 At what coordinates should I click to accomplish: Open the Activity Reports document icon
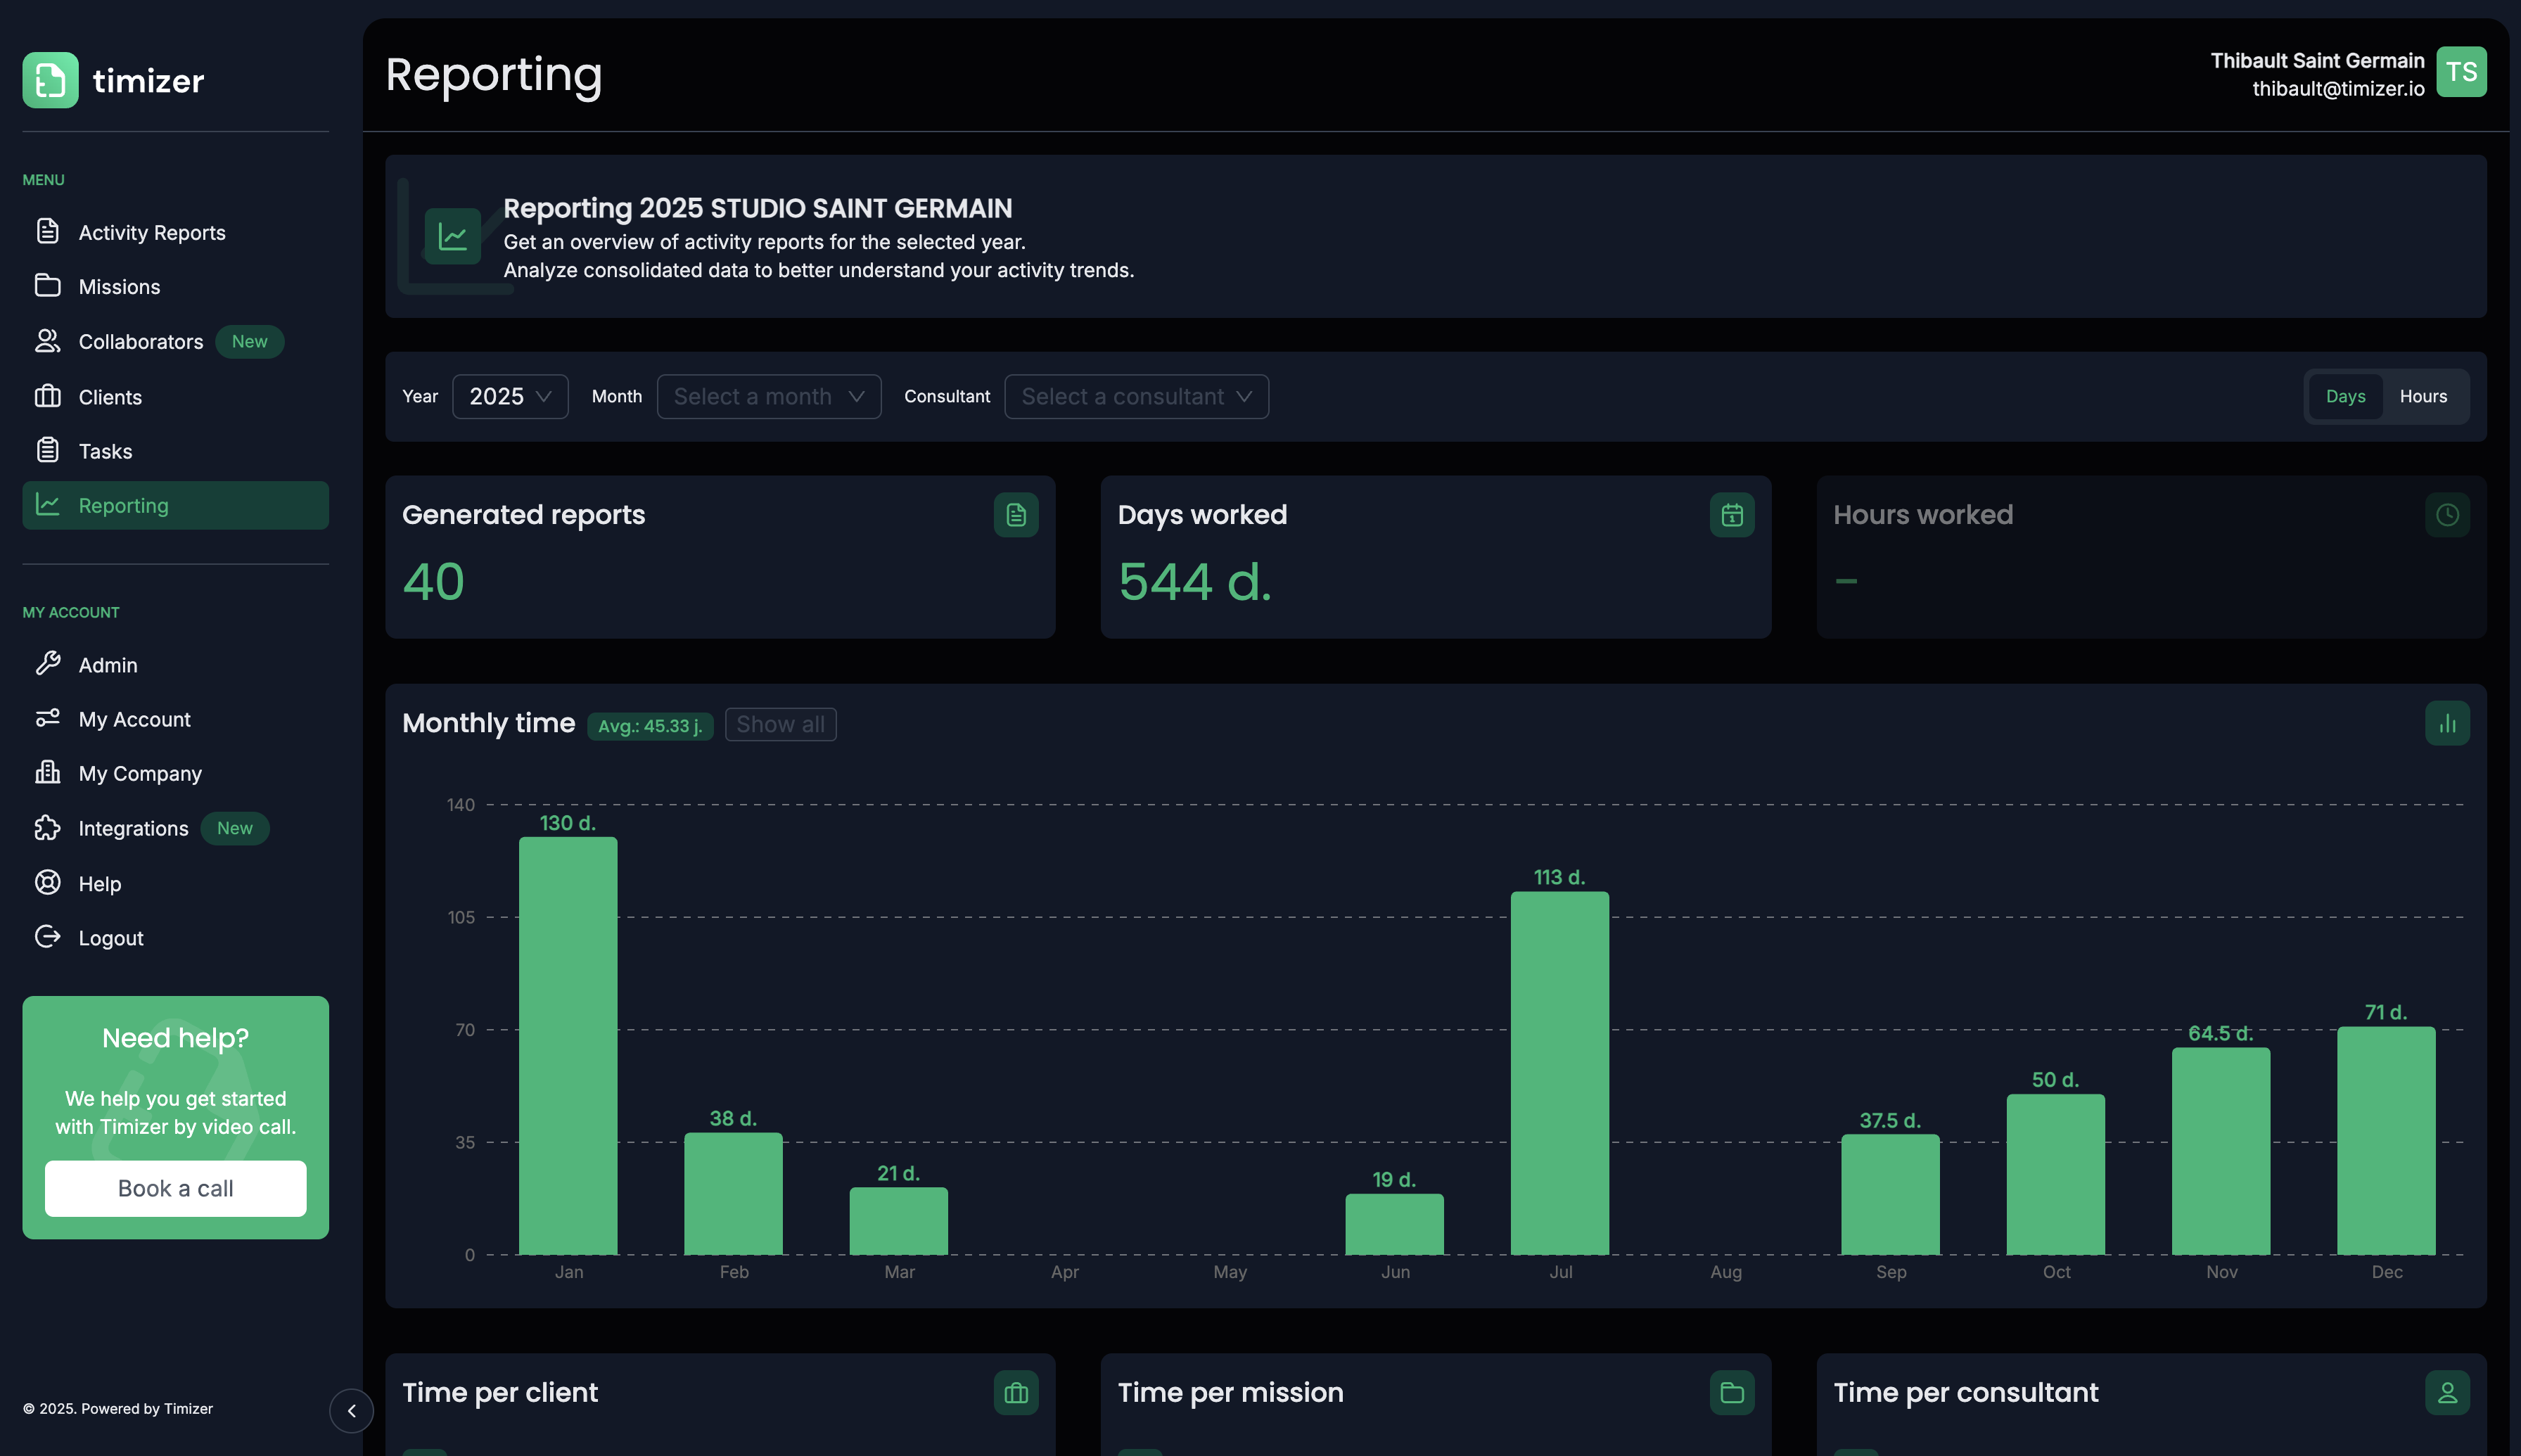[48, 231]
